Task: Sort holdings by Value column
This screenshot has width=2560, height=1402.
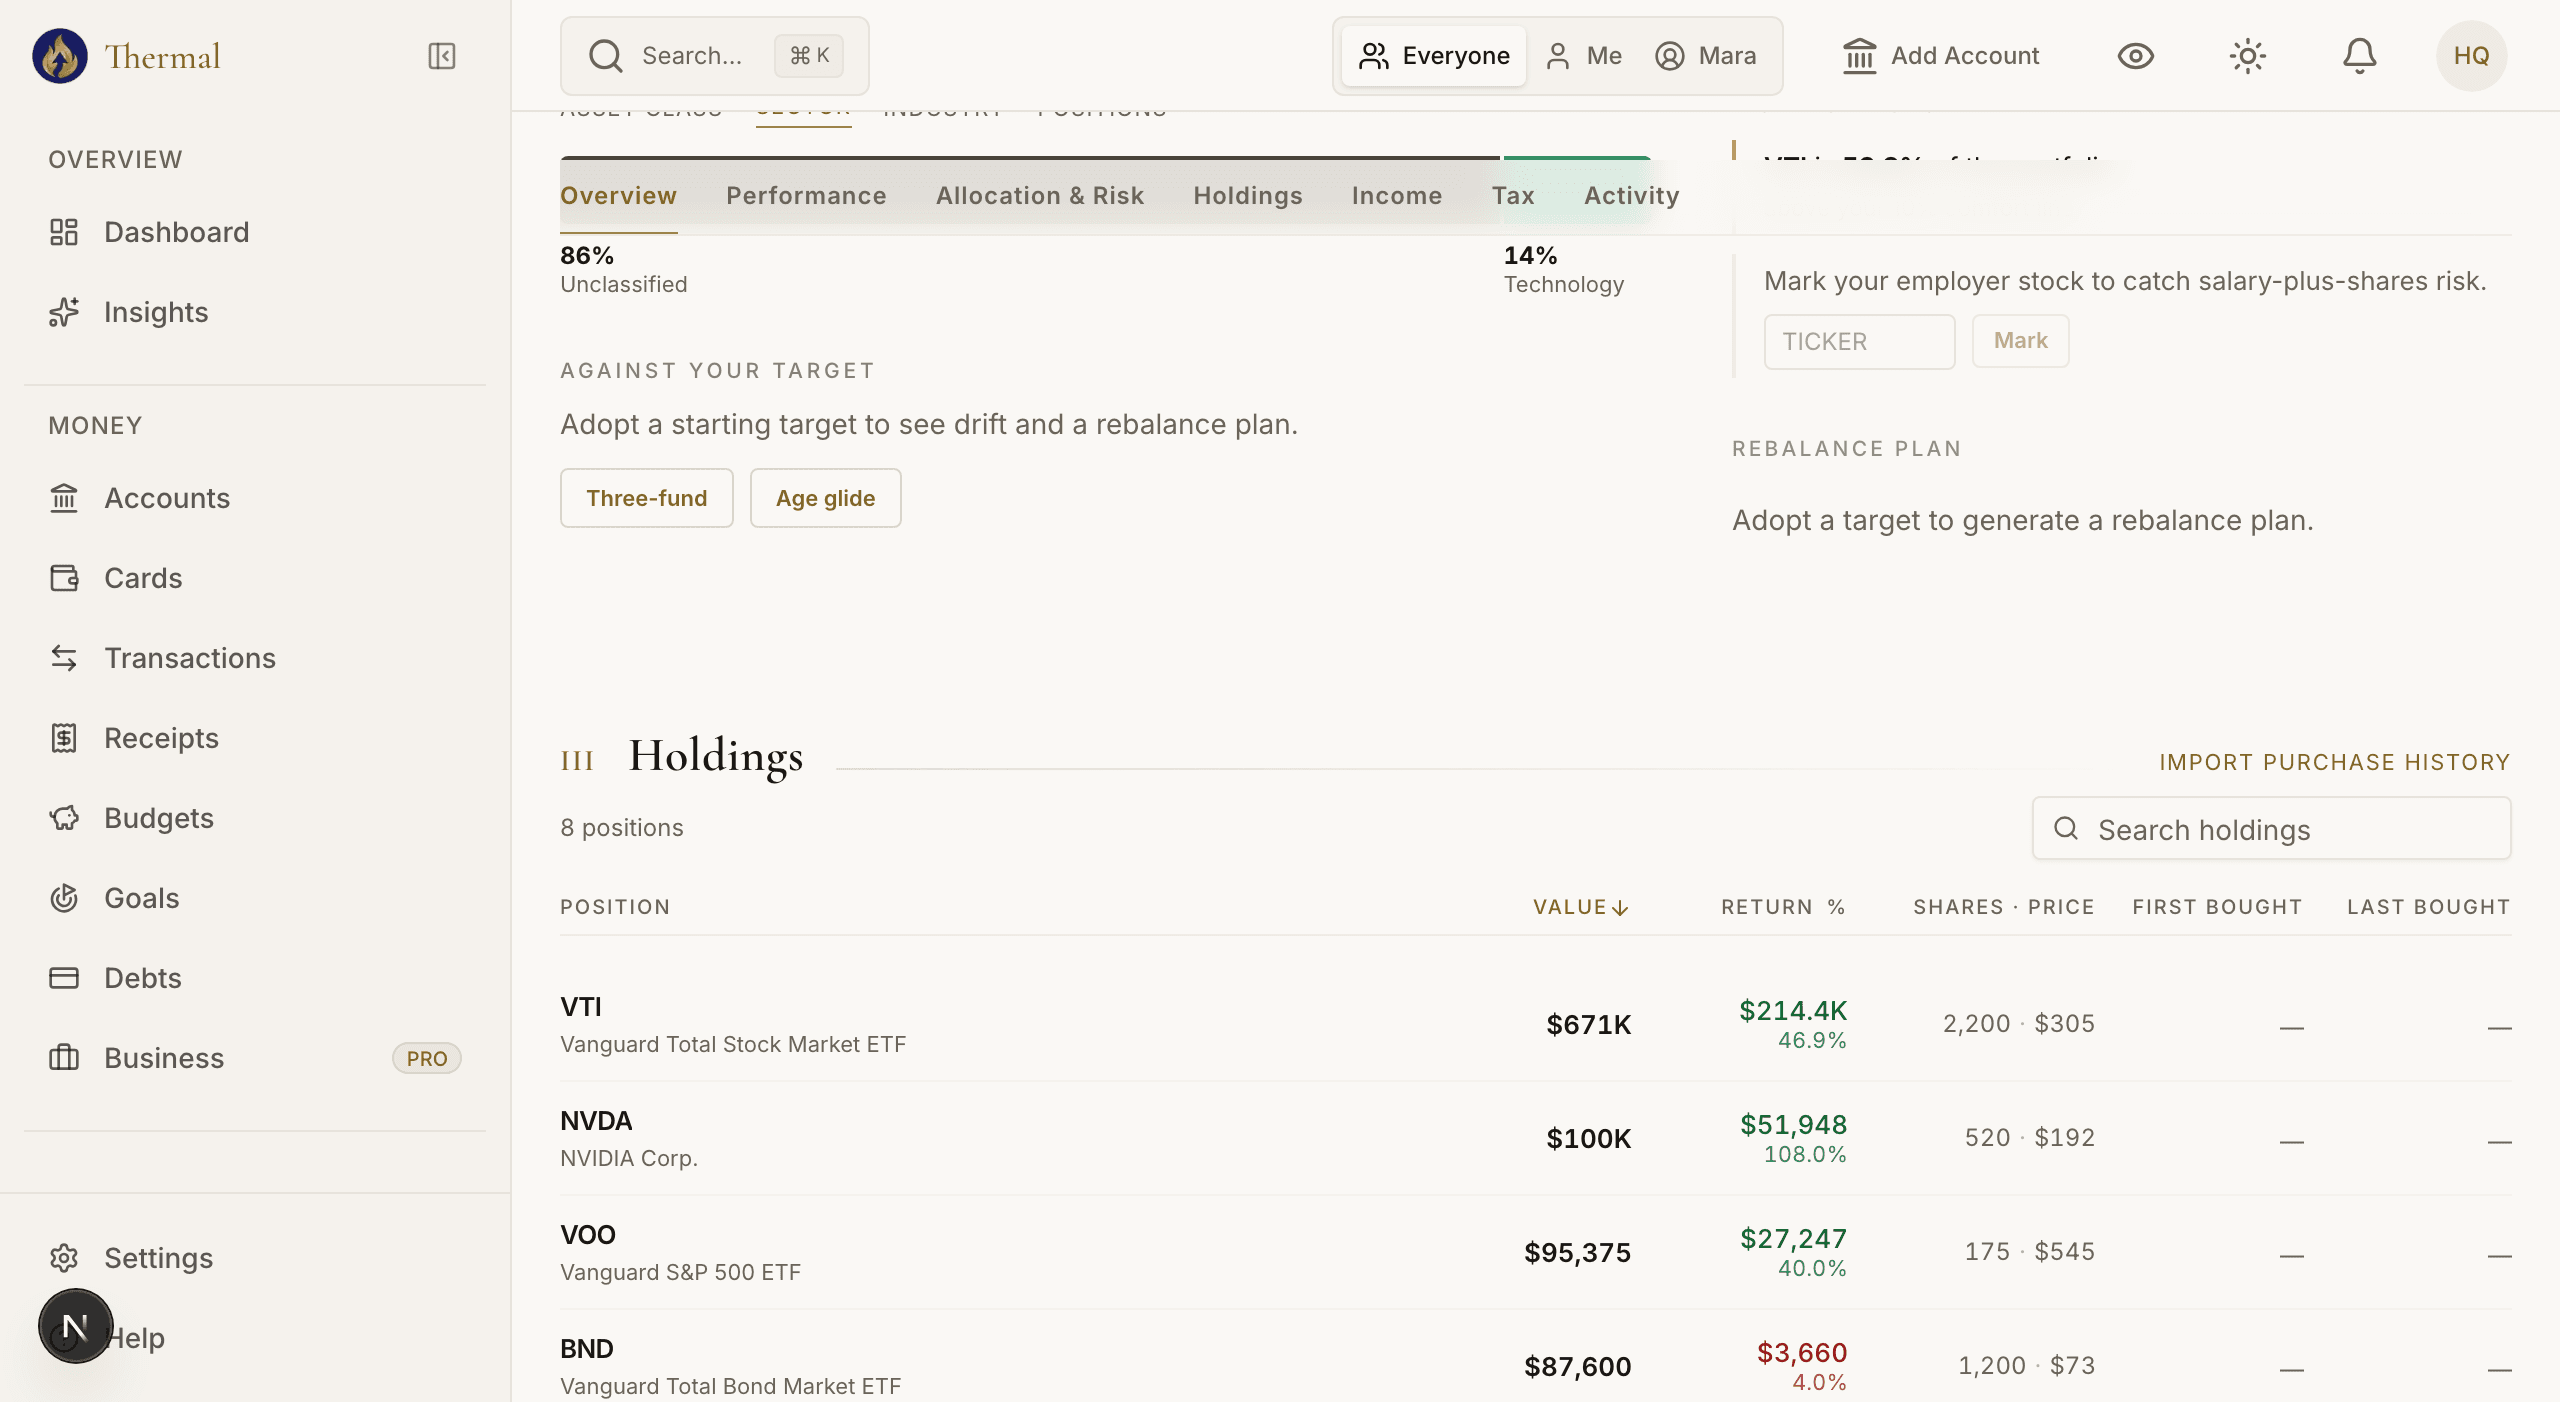Action: (1582, 907)
